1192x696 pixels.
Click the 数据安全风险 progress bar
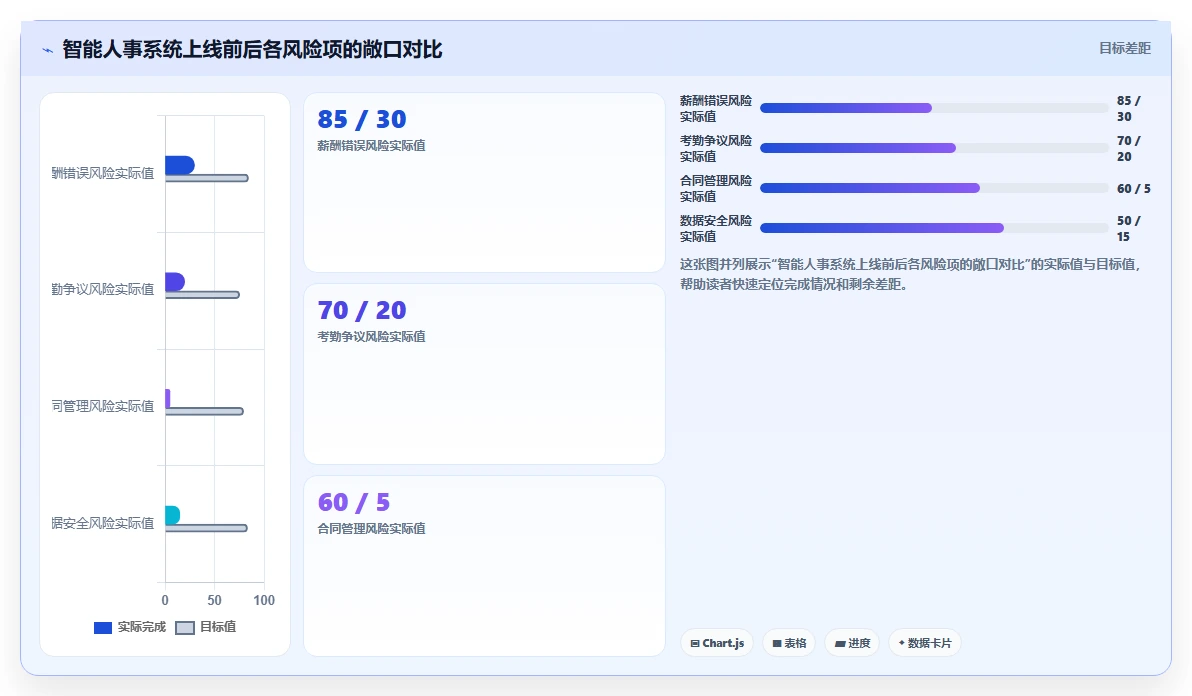pos(934,228)
